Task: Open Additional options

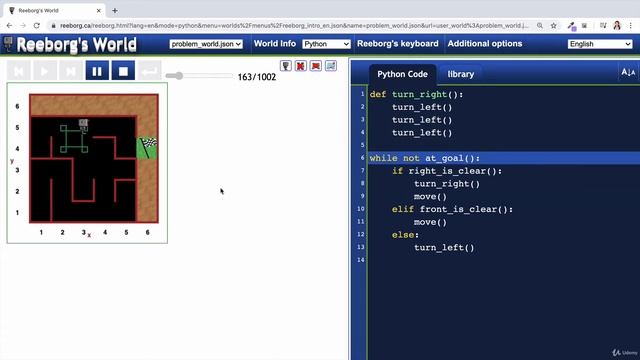Action: pyautogui.click(x=484, y=44)
